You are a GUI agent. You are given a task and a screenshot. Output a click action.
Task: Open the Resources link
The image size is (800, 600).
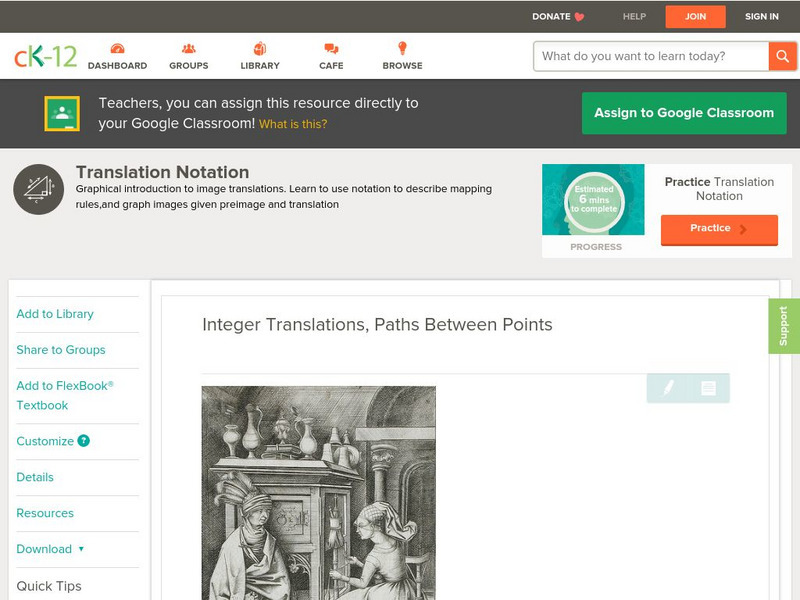tap(45, 513)
